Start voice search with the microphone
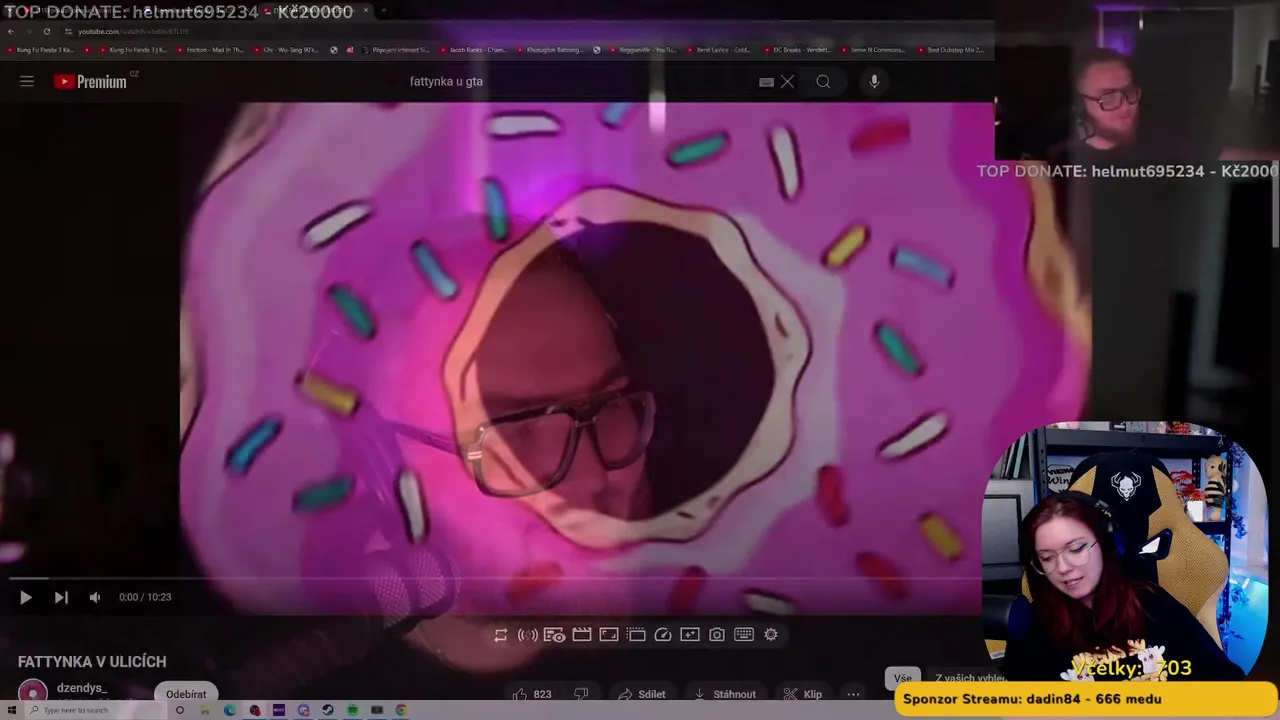This screenshot has height=720, width=1280. [x=874, y=82]
